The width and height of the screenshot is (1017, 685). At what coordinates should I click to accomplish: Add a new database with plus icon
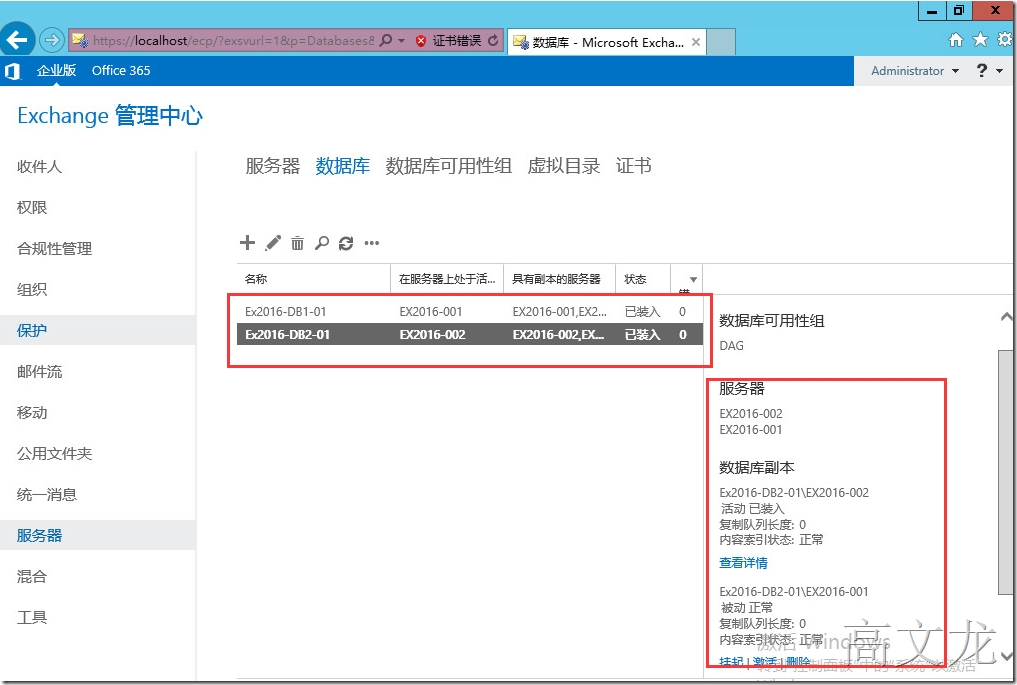click(x=247, y=243)
